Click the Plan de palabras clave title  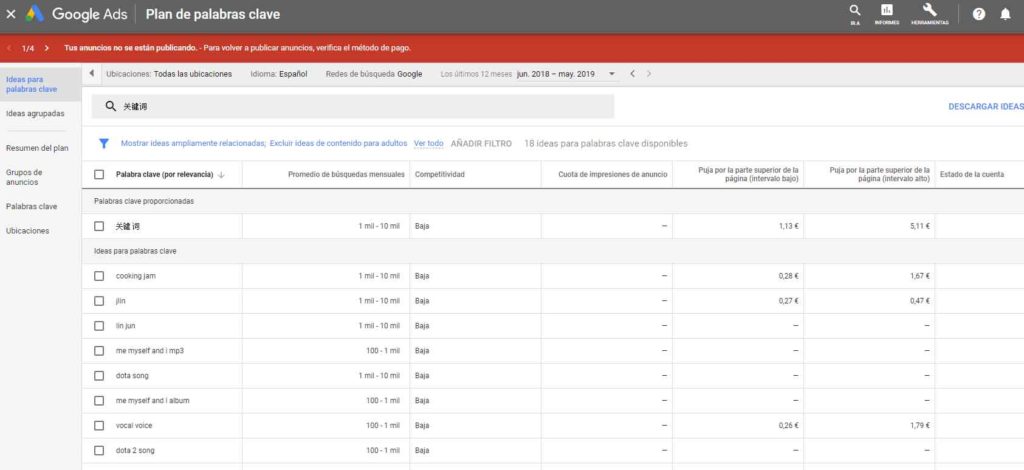click(213, 14)
